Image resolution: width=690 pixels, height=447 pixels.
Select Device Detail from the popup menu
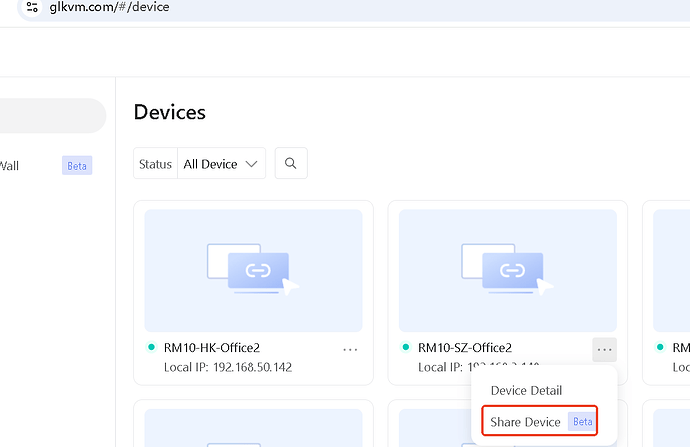[526, 390]
